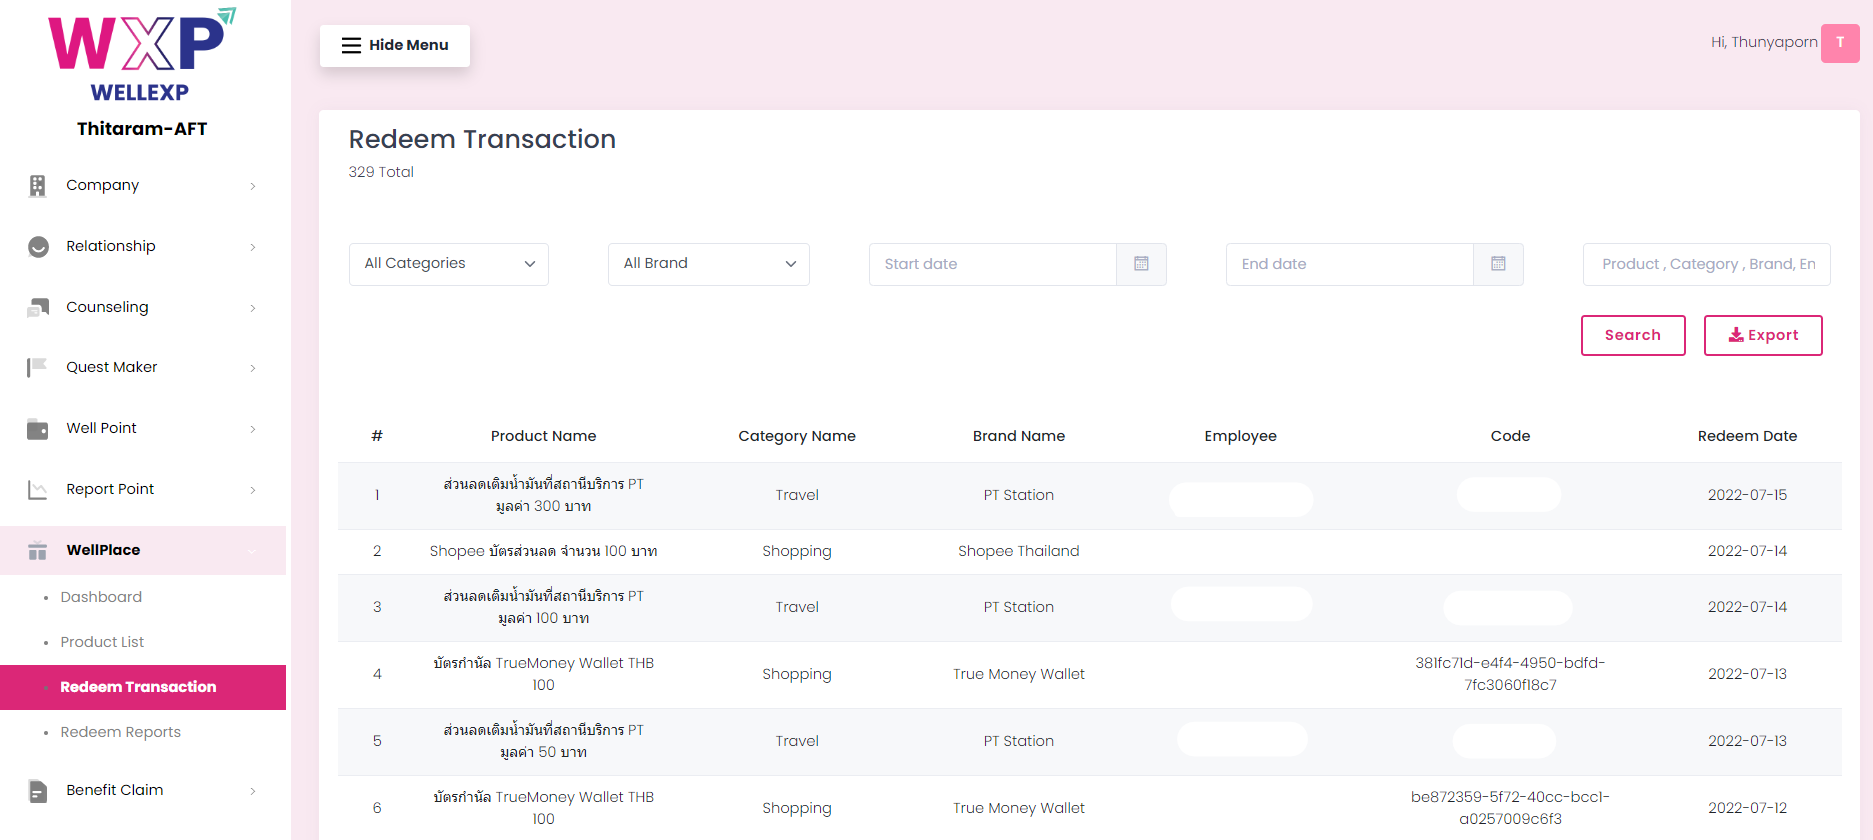The width and height of the screenshot is (1873, 840).
Task: Click the WXP WELLEXP logo
Action: point(142,55)
